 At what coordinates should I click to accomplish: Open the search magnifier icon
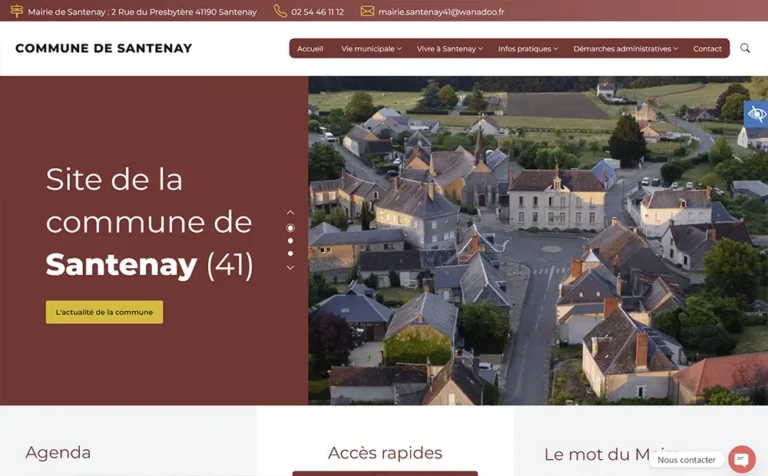click(x=745, y=48)
